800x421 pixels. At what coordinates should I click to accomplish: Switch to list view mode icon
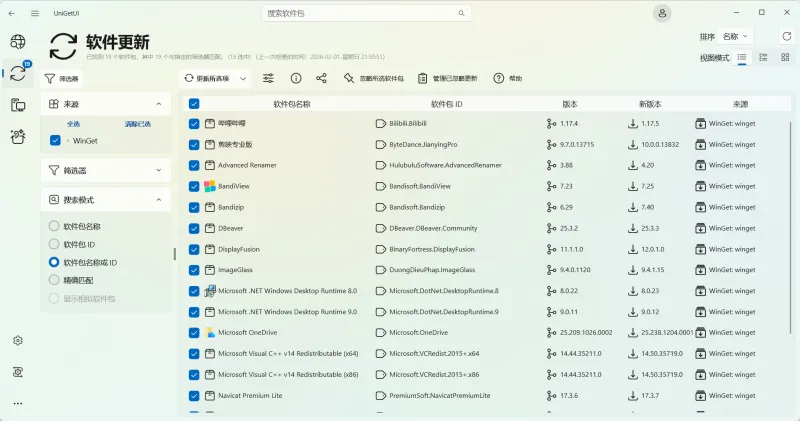tap(742, 57)
